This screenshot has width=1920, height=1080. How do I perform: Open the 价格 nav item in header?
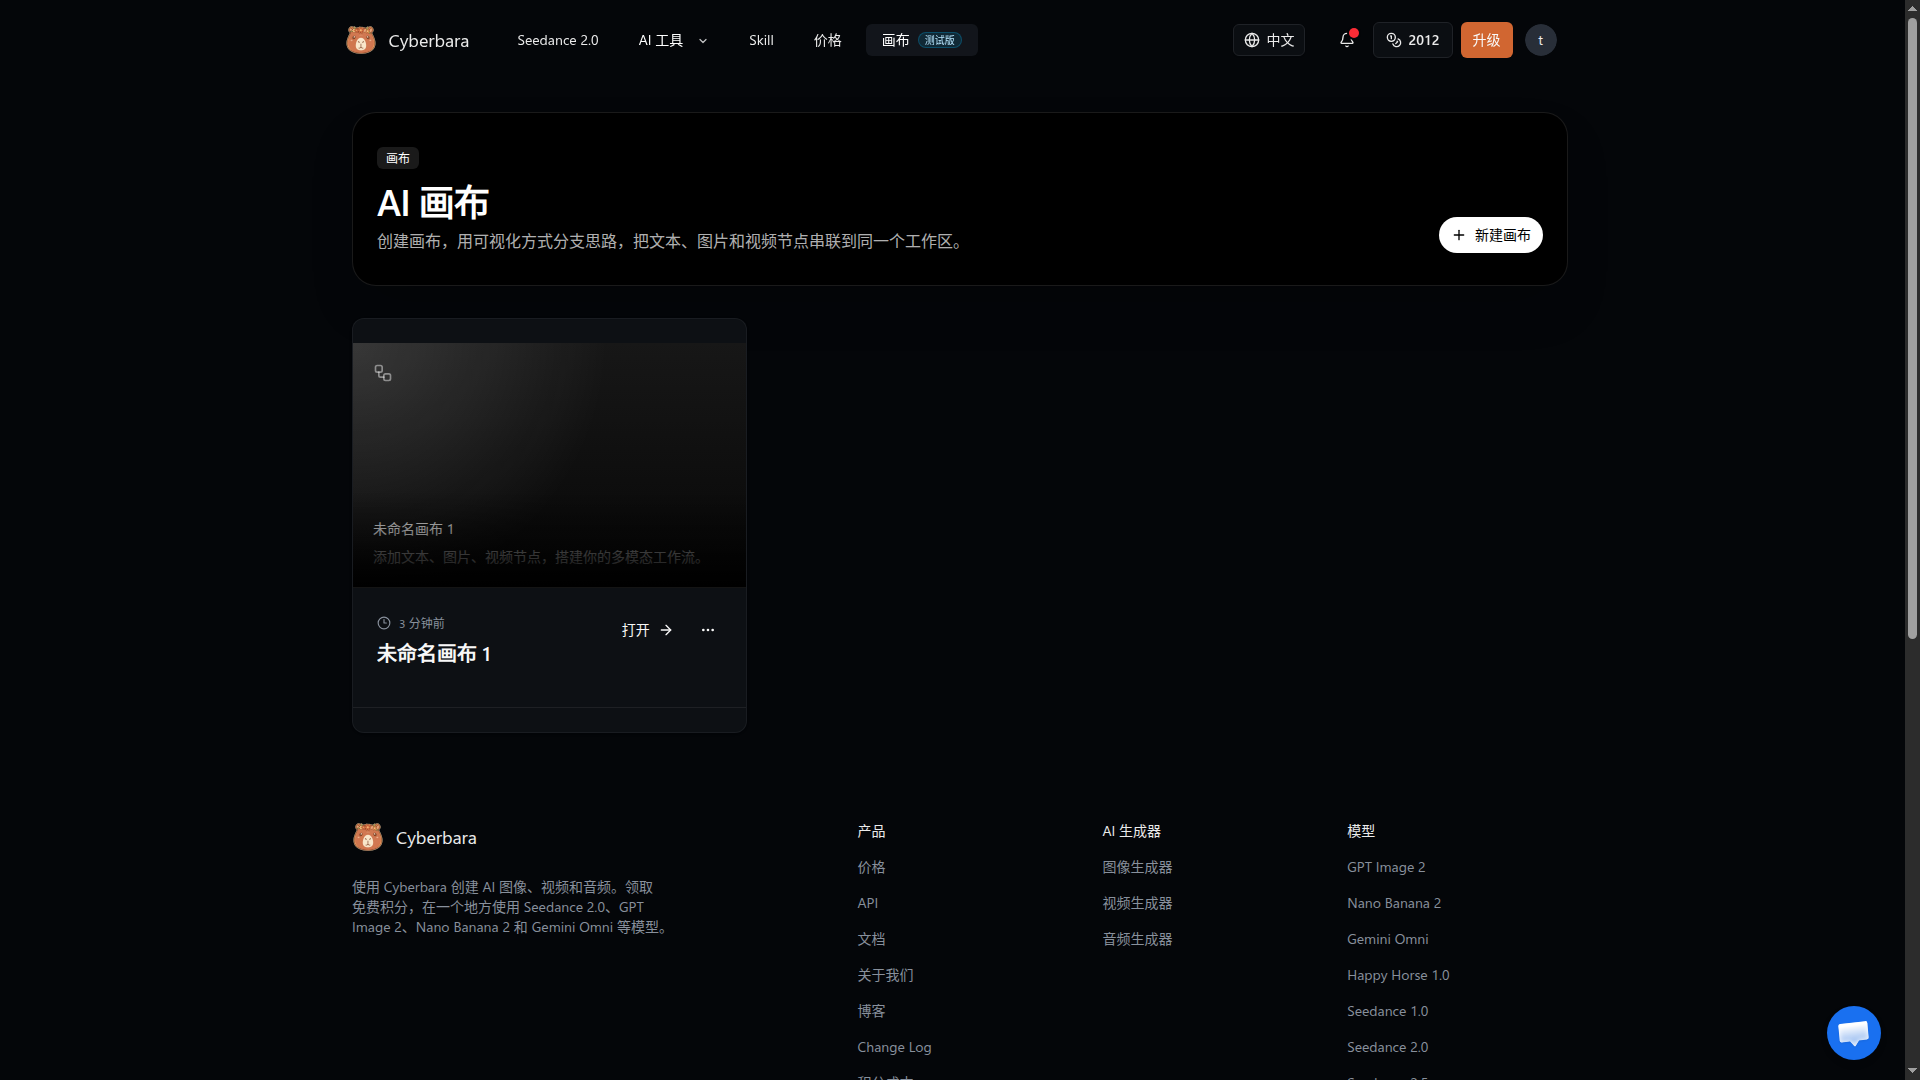[x=827, y=40]
